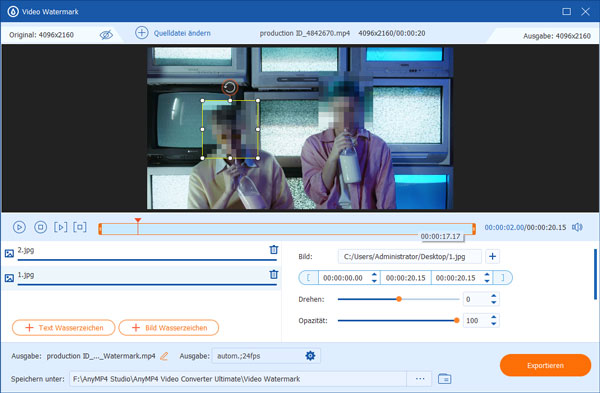Increase the Opazität stepper
600x393 pixels.
494,317
